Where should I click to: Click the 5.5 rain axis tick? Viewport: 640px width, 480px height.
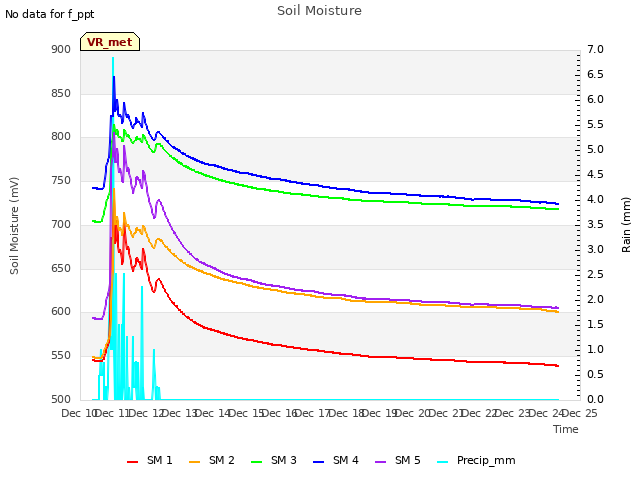pyautogui.click(x=595, y=124)
